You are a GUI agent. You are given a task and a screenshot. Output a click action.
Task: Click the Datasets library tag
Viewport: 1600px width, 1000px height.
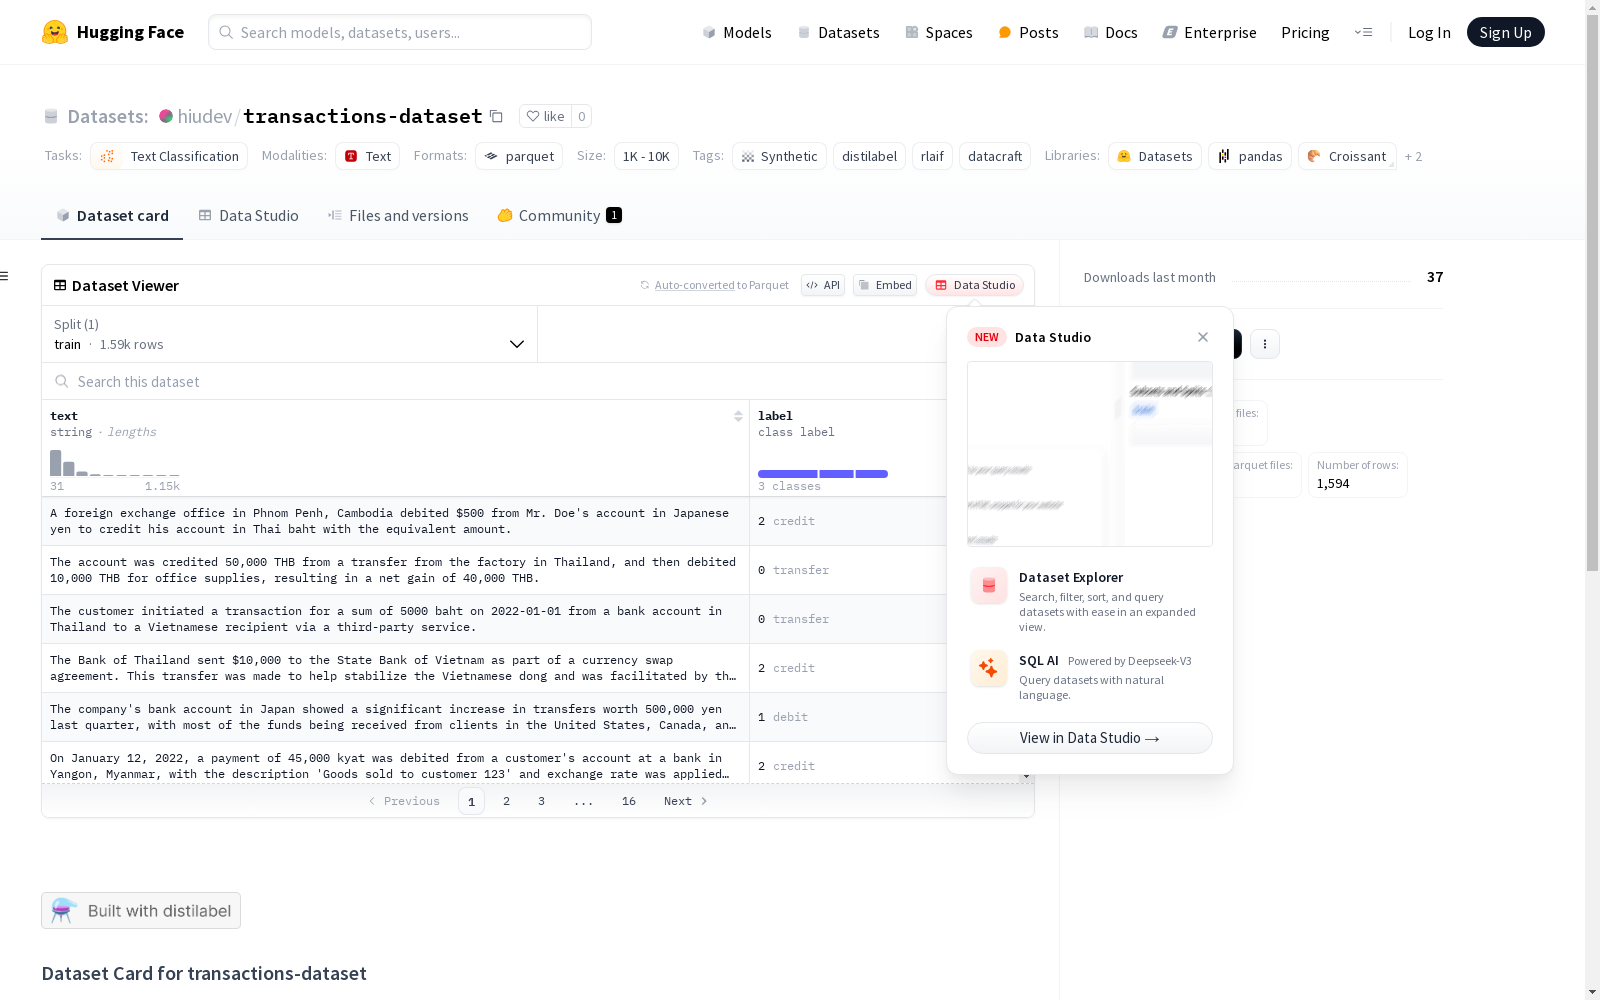tap(1155, 156)
